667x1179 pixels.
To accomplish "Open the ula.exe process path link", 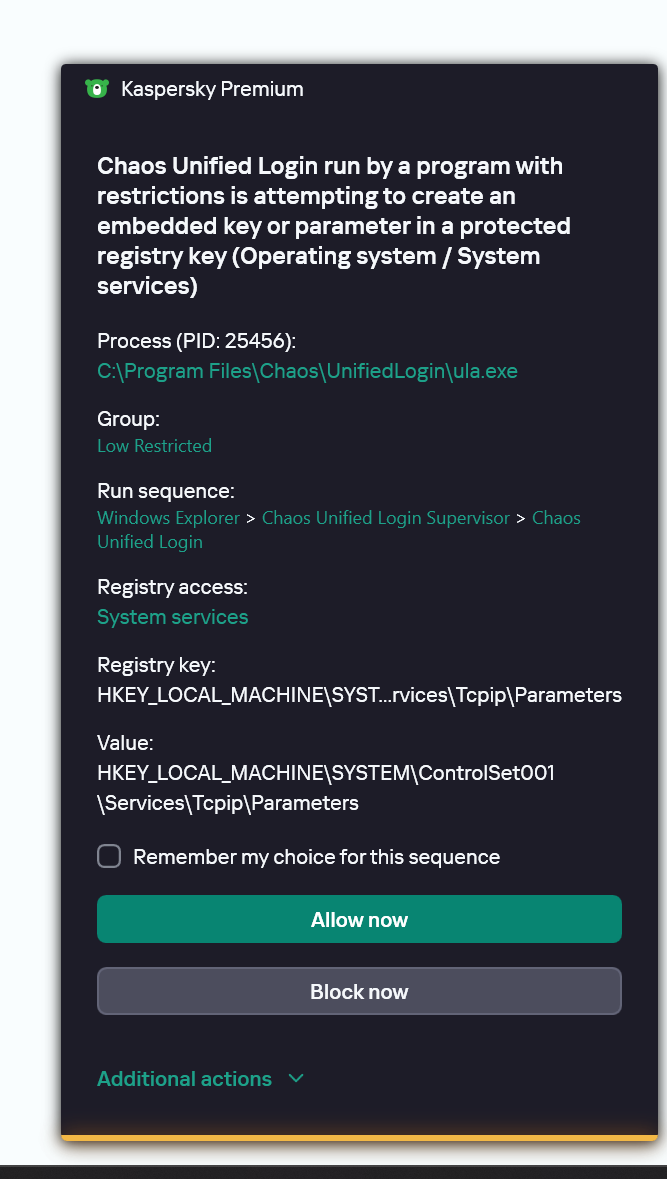I will [x=307, y=371].
